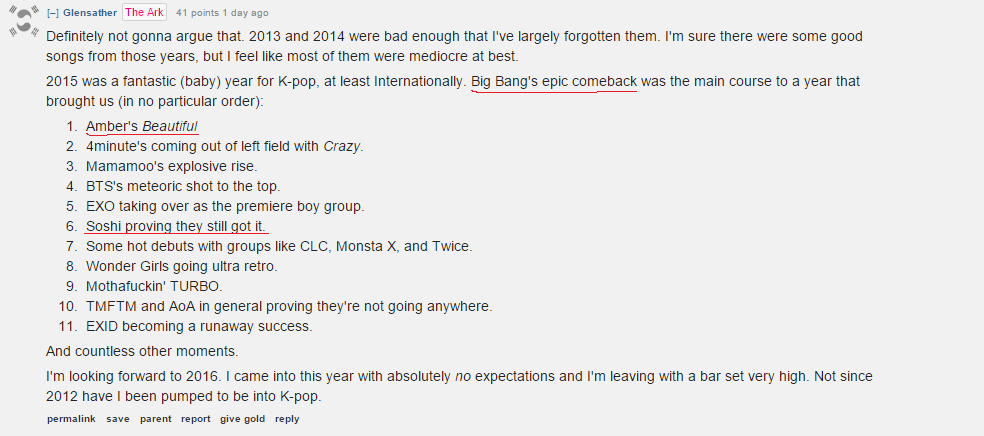This screenshot has width=984, height=436.
Task: Click the 'Mothafuckin' TURBO.' list item
Action: pyautogui.click(x=154, y=287)
